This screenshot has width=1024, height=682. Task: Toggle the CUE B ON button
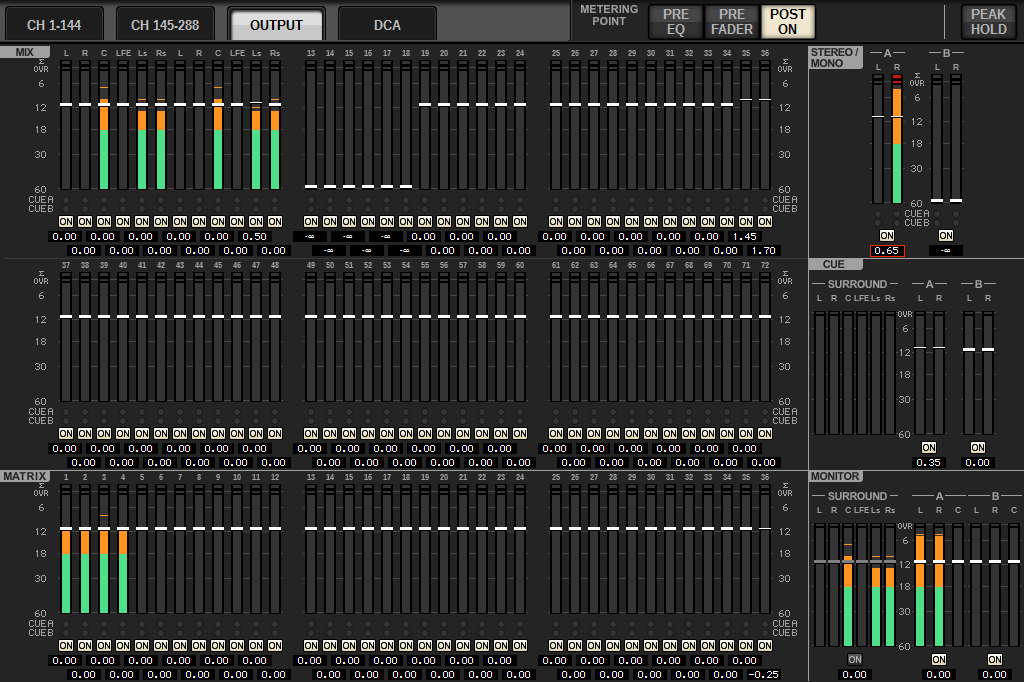click(977, 447)
